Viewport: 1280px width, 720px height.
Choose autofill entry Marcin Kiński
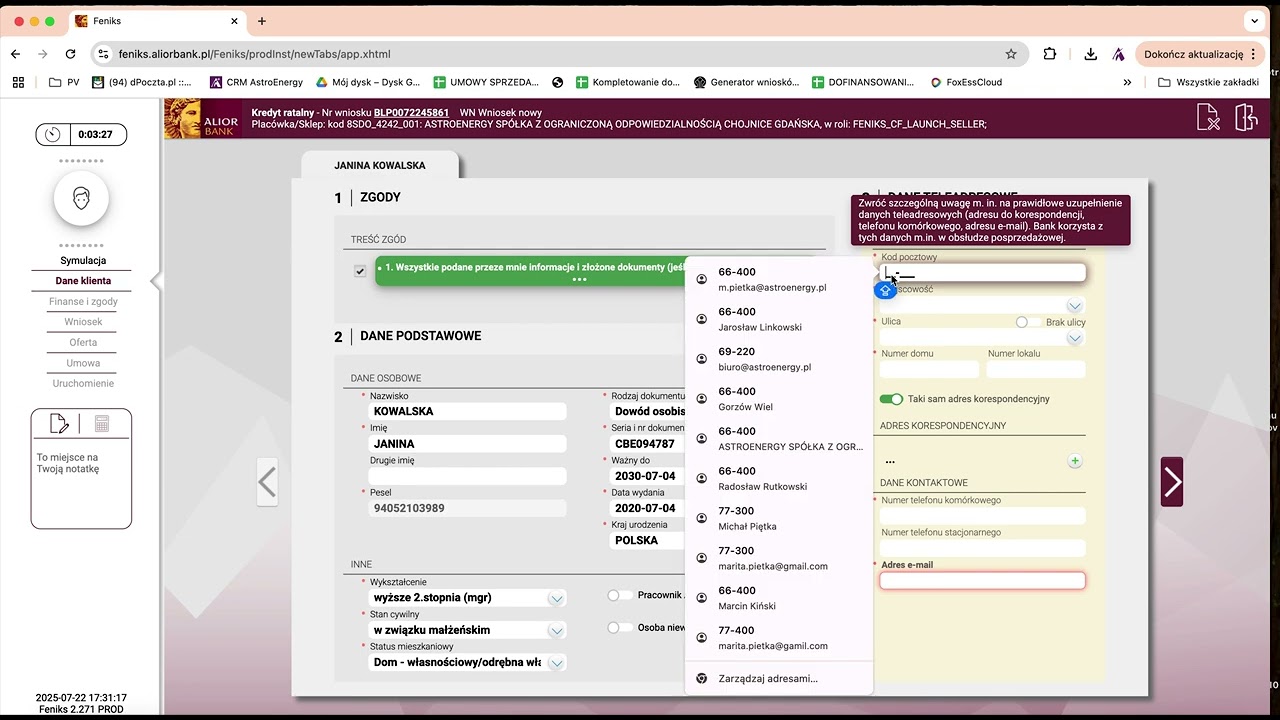779,598
